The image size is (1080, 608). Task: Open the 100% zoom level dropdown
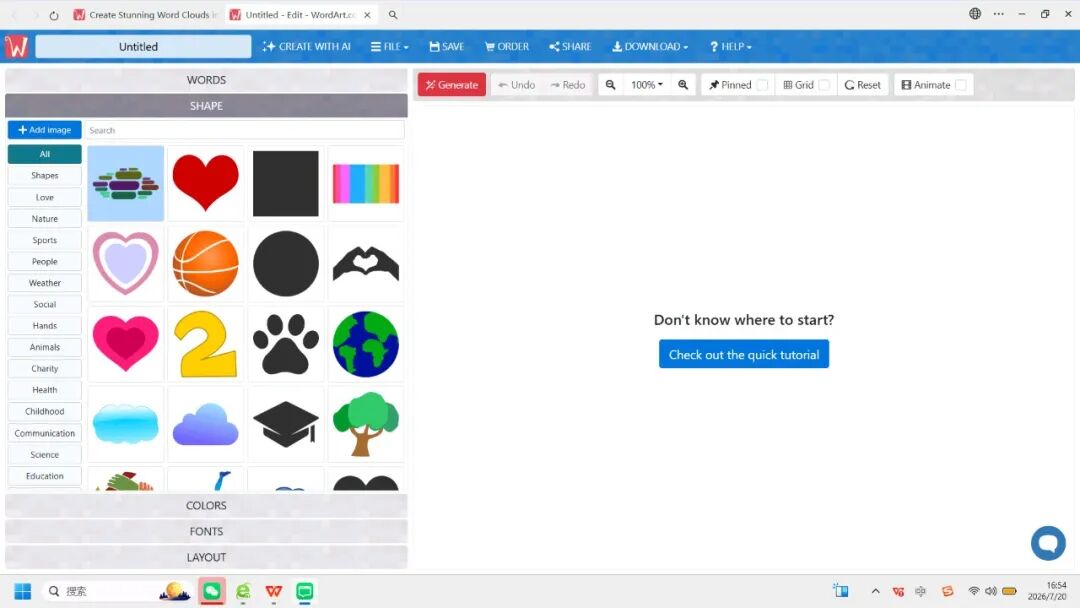[x=647, y=85]
